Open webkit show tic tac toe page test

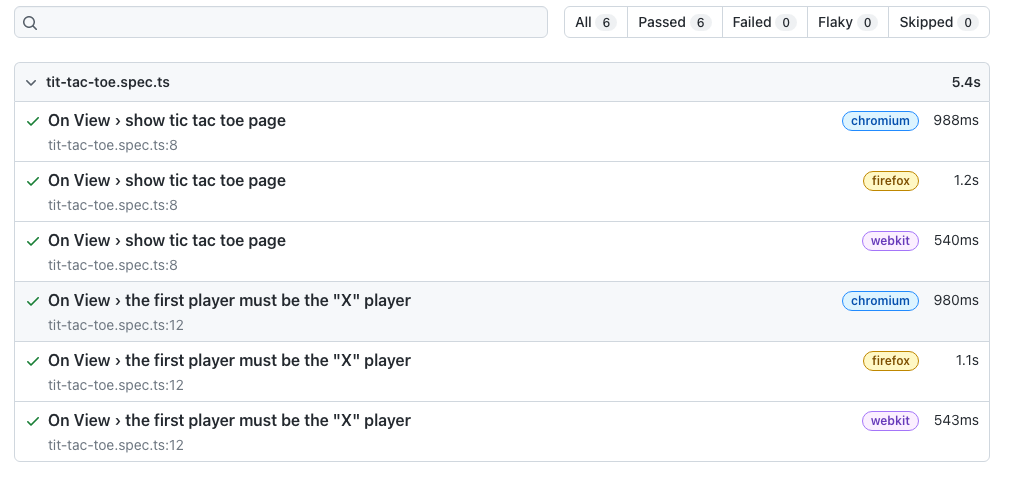tap(167, 241)
